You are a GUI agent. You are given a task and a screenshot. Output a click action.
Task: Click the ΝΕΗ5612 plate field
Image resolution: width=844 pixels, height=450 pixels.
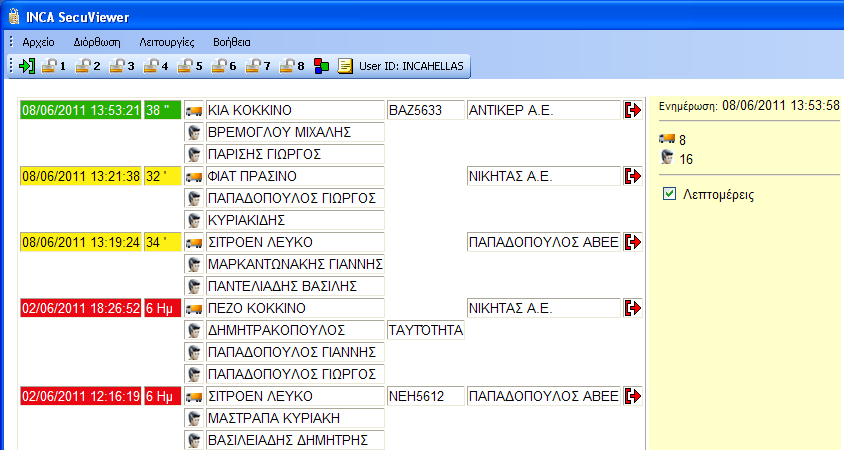point(425,396)
